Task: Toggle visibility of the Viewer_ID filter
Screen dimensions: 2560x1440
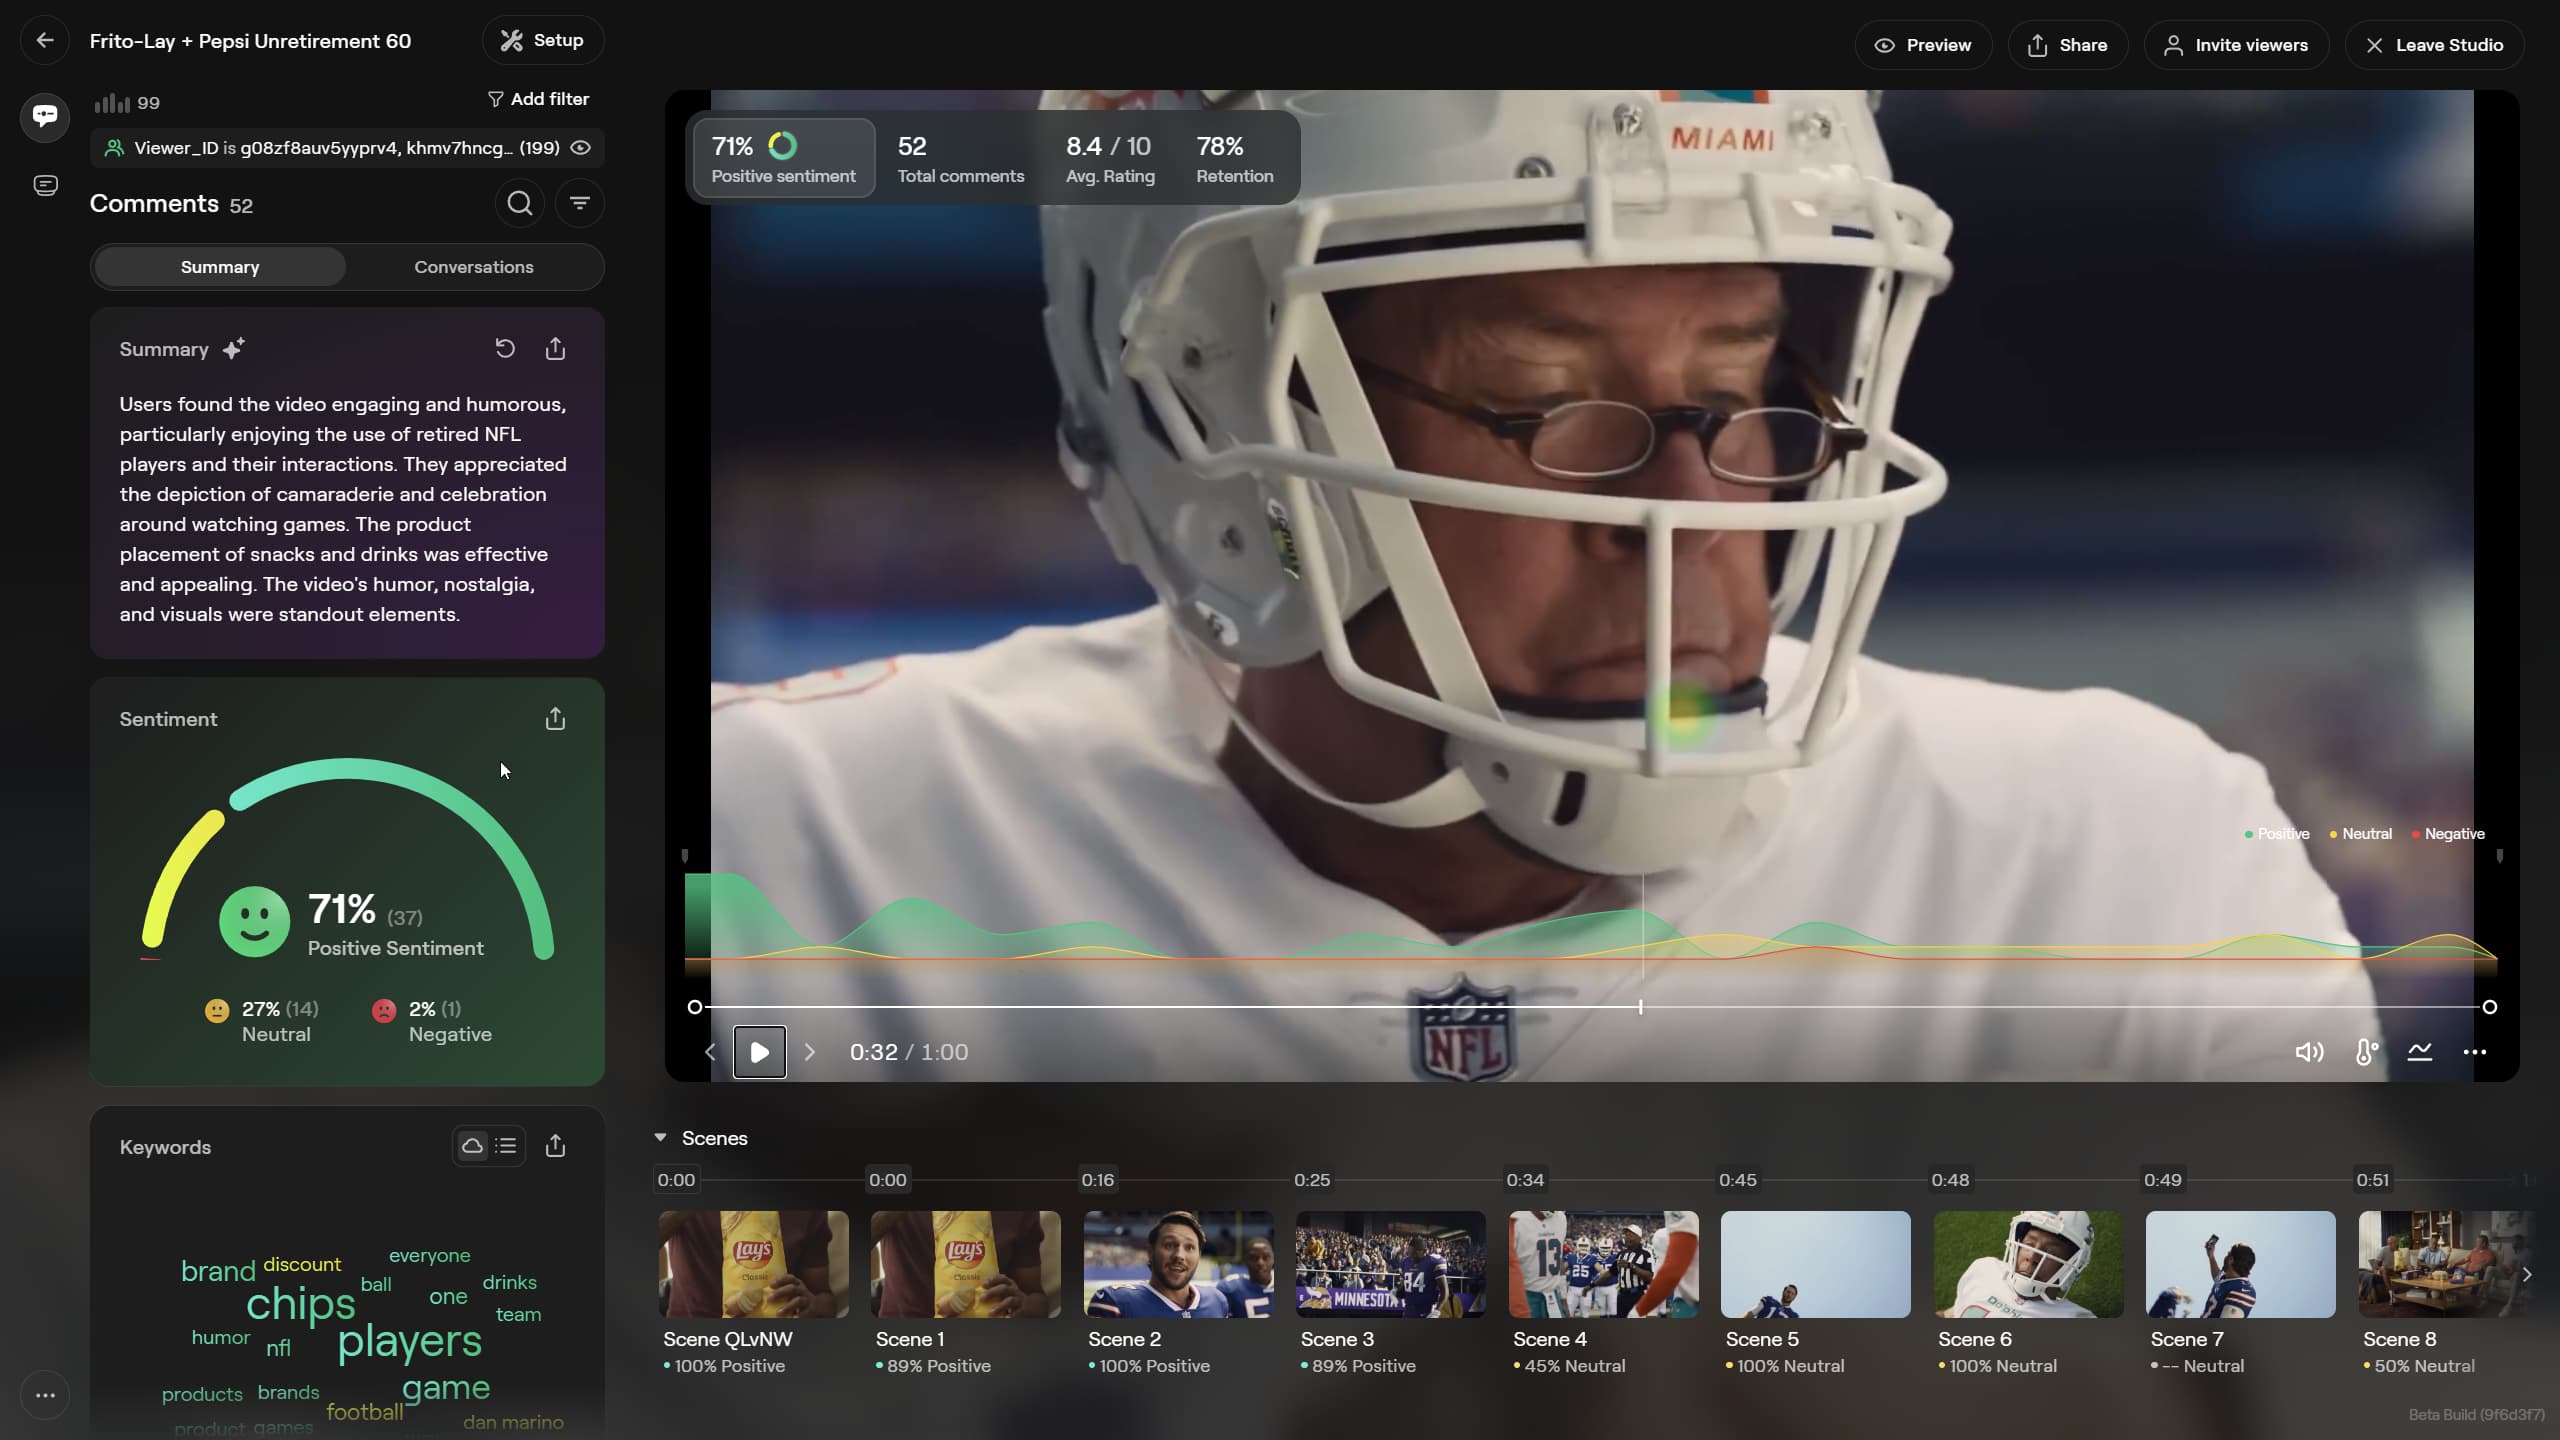Action: pyautogui.click(x=581, y=148)
